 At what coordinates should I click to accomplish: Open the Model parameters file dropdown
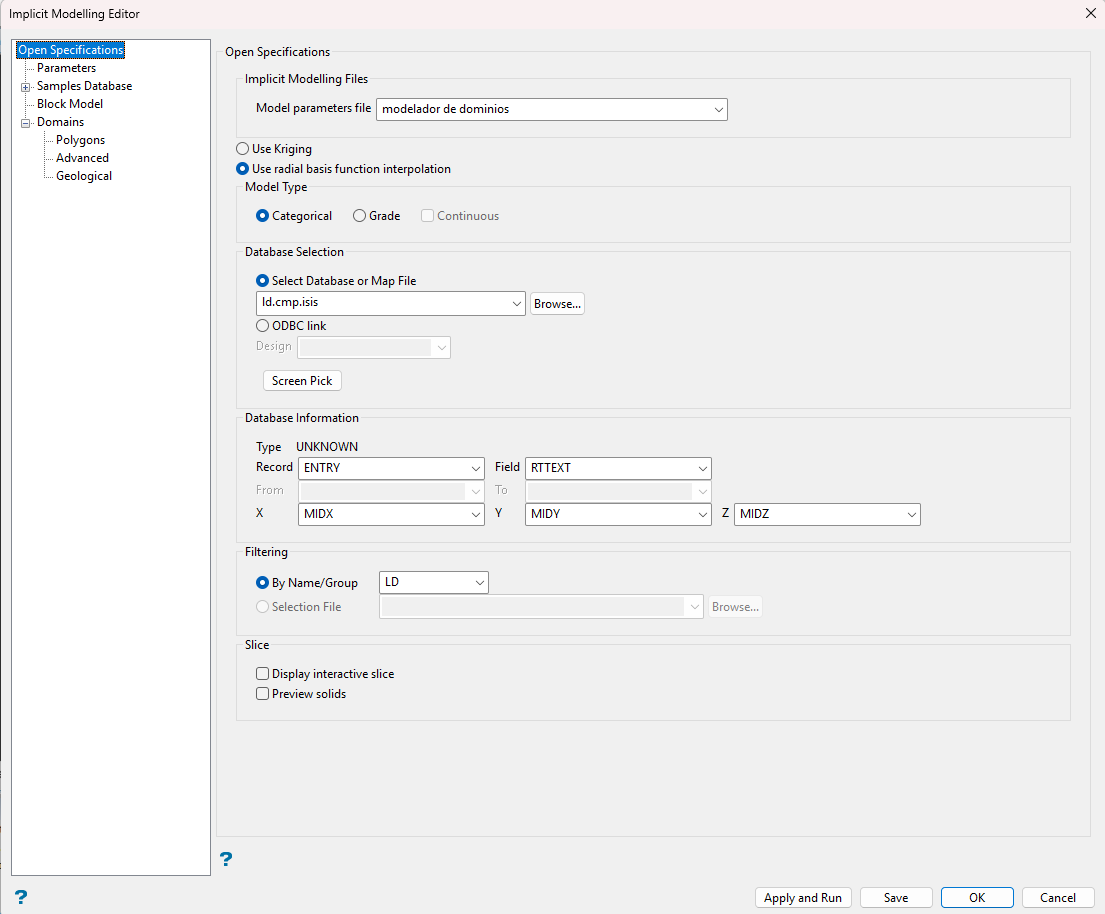552,109
